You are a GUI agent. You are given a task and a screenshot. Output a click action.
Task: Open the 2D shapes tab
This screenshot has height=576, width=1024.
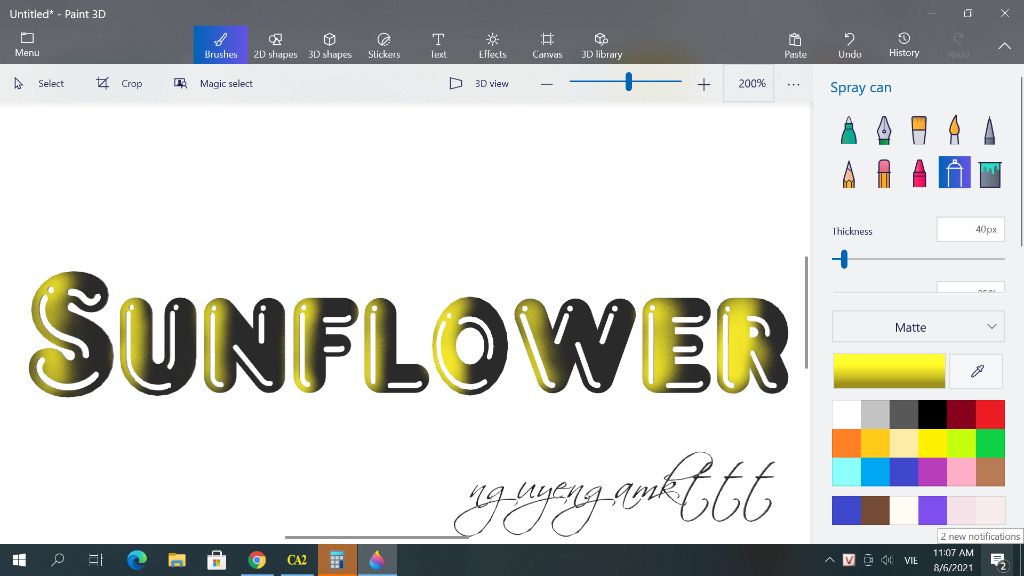(275, 45)
